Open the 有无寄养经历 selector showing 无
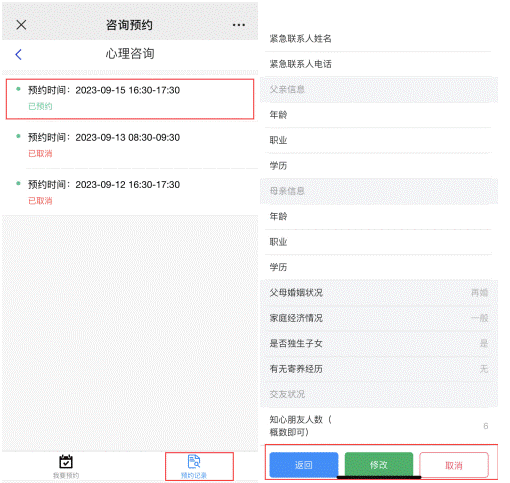 click(x=379, y=369)
